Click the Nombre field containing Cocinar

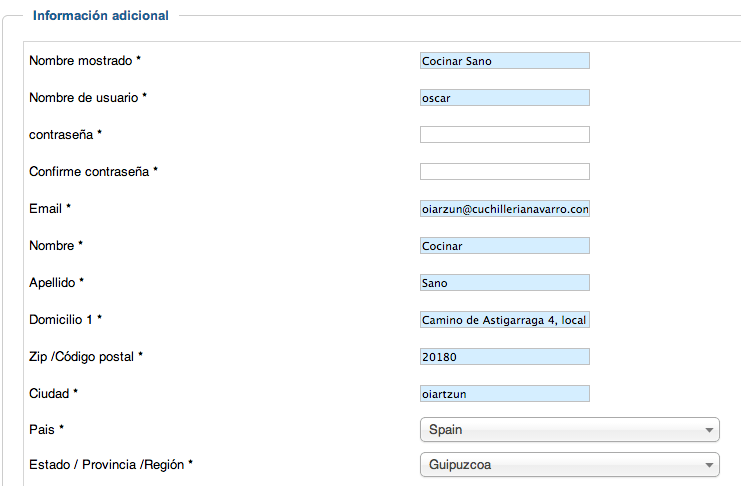point(505,245)
